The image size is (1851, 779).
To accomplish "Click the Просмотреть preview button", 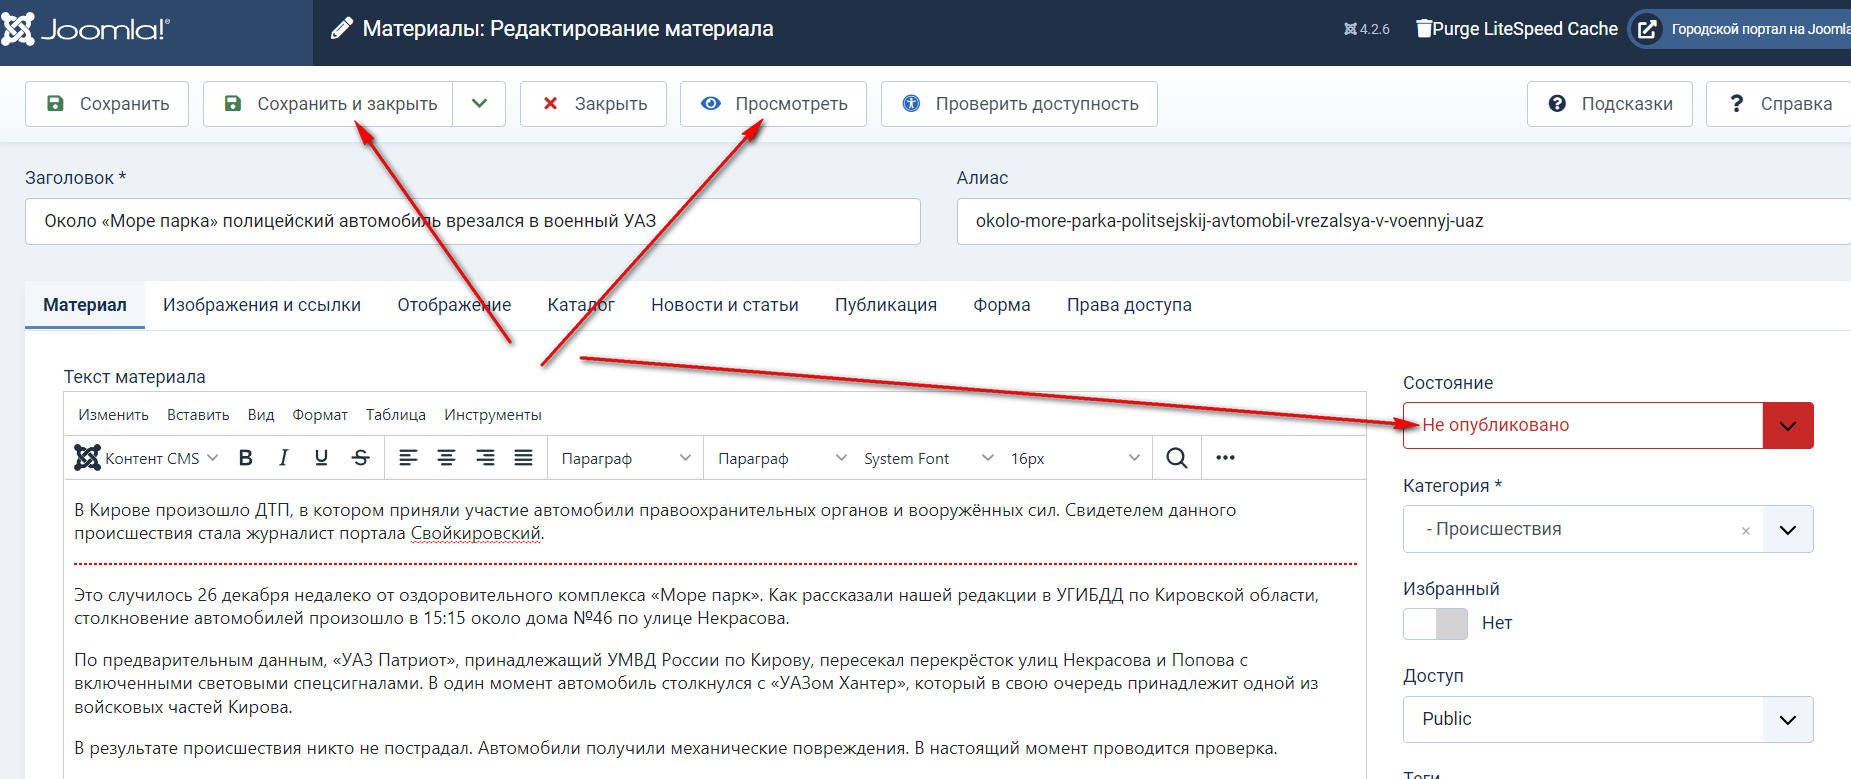I will point(773,104).
